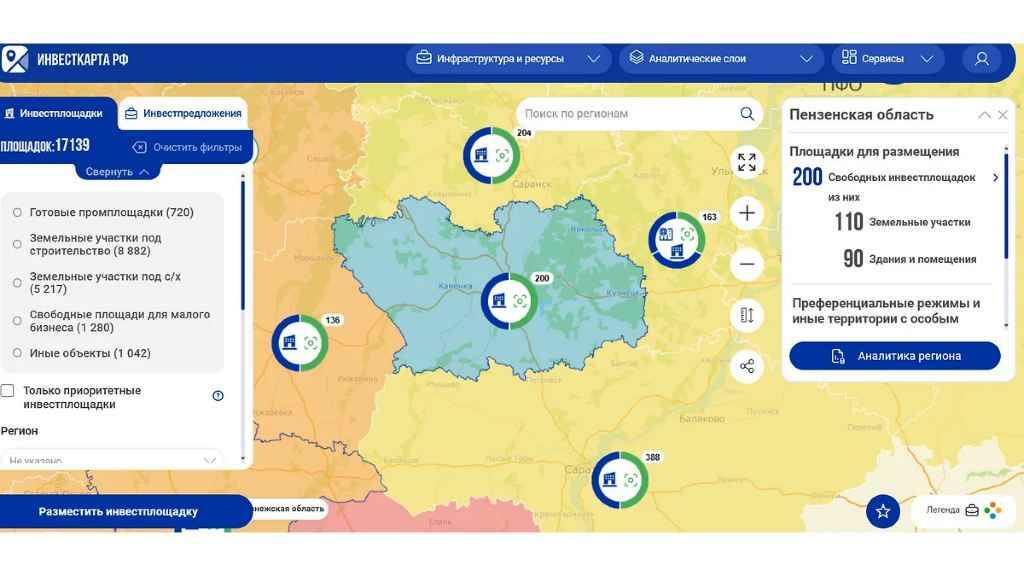Click the share map icon

click(746, 367)
